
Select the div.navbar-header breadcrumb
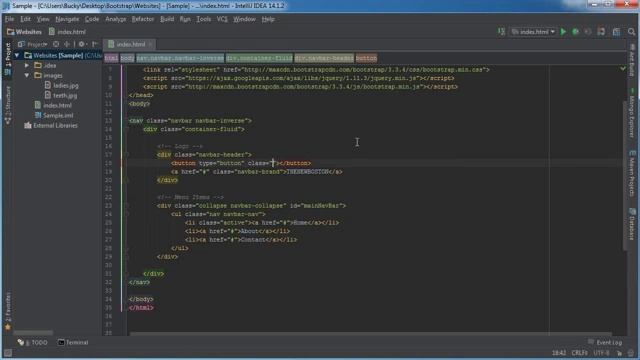click(324, 58)
